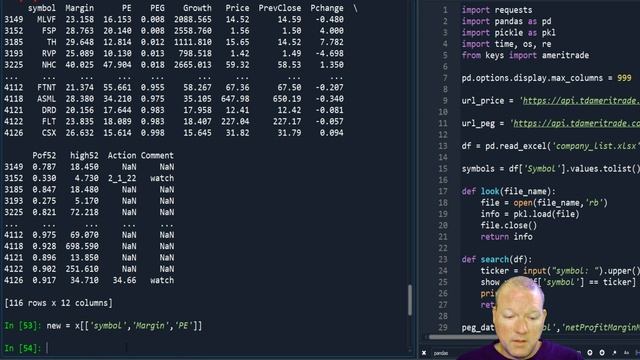
Task: Click 'file.close()' line in editor
Action: (509, 226)
